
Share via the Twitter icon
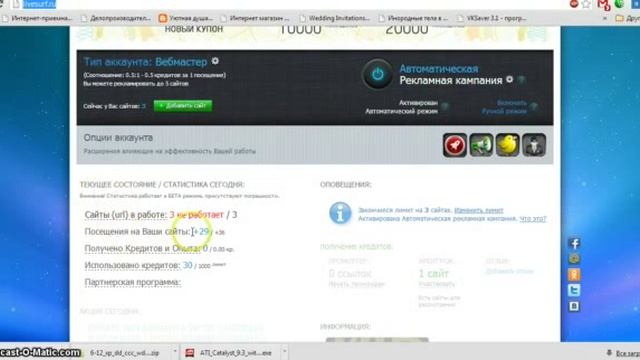point(574,290)
